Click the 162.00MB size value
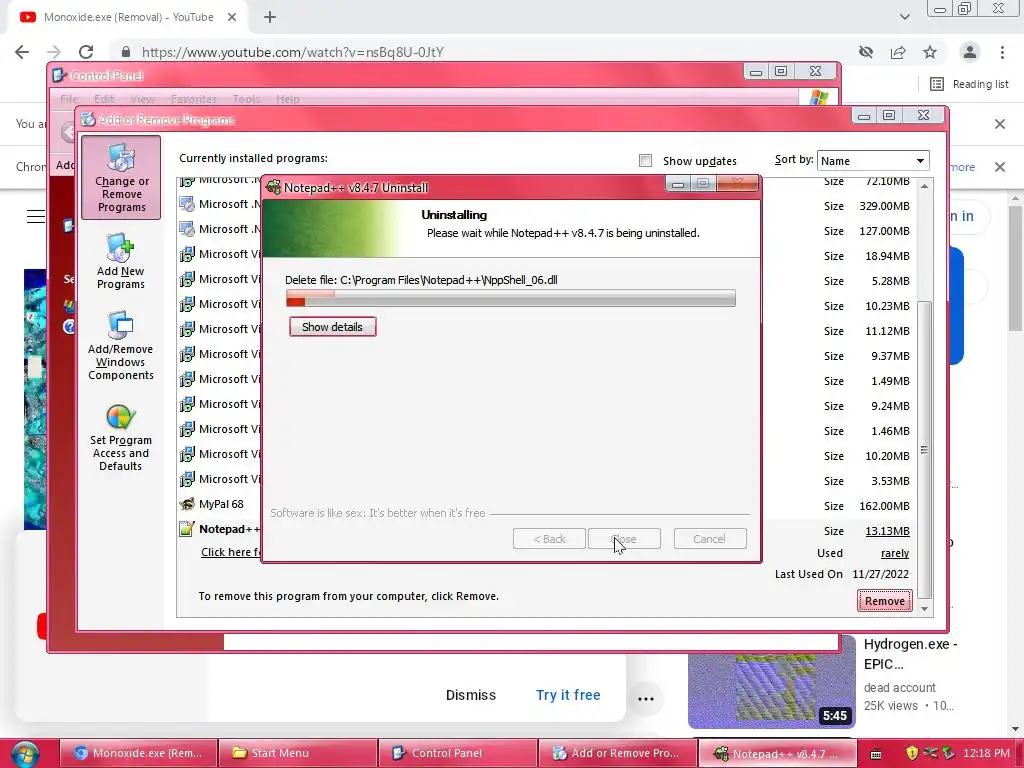Viewport: 1024px width, 768px height. click(x=884, y=506)
